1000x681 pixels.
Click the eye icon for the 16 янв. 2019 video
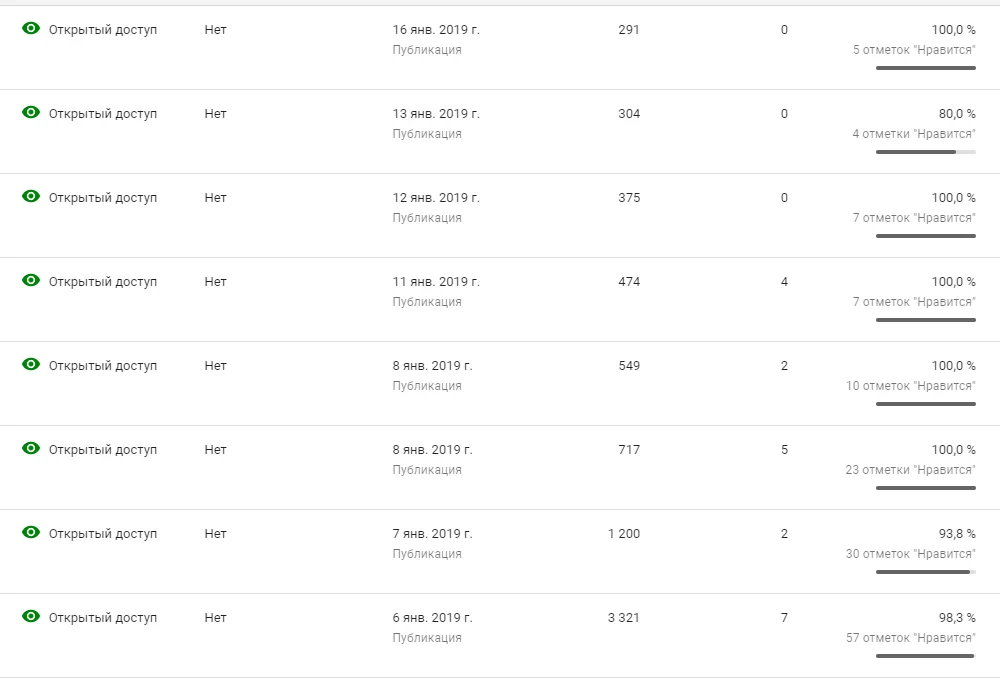pos(31,29)
